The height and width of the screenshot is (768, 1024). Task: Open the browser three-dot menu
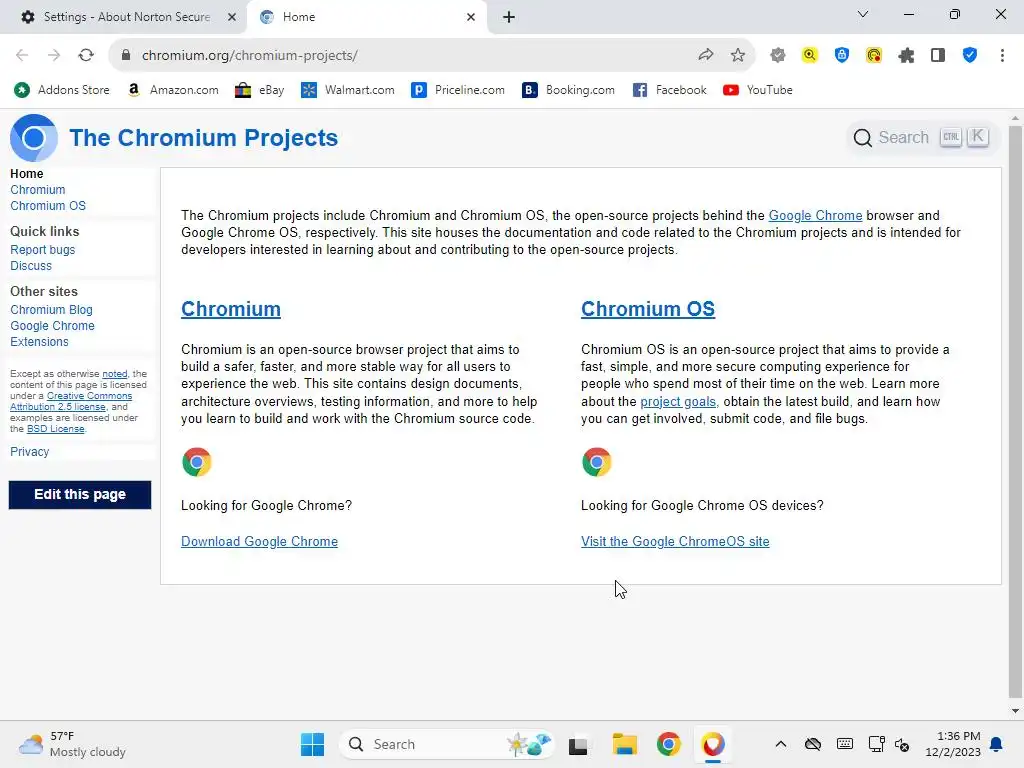[x=1002, y=56]
